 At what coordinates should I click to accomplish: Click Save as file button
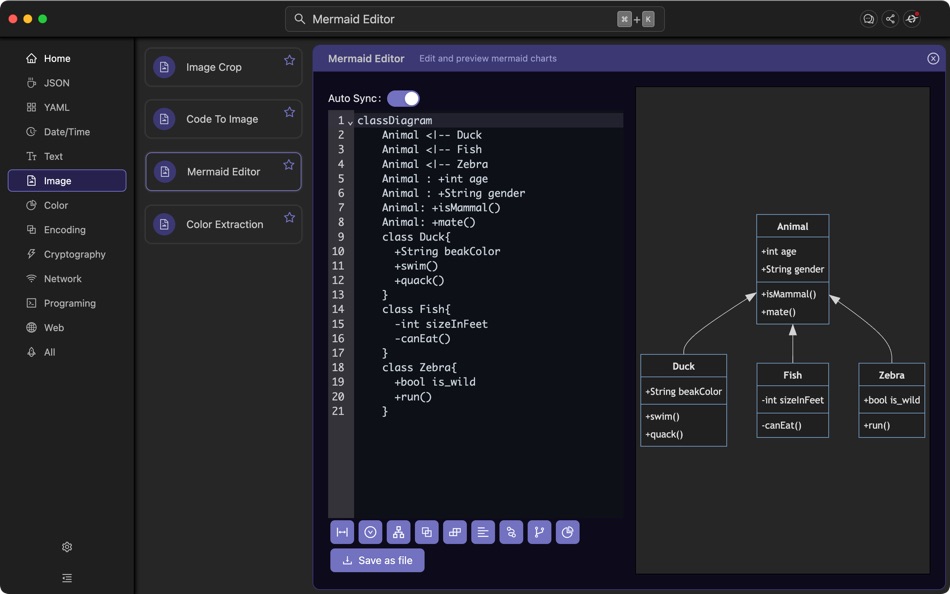point(377,560)
